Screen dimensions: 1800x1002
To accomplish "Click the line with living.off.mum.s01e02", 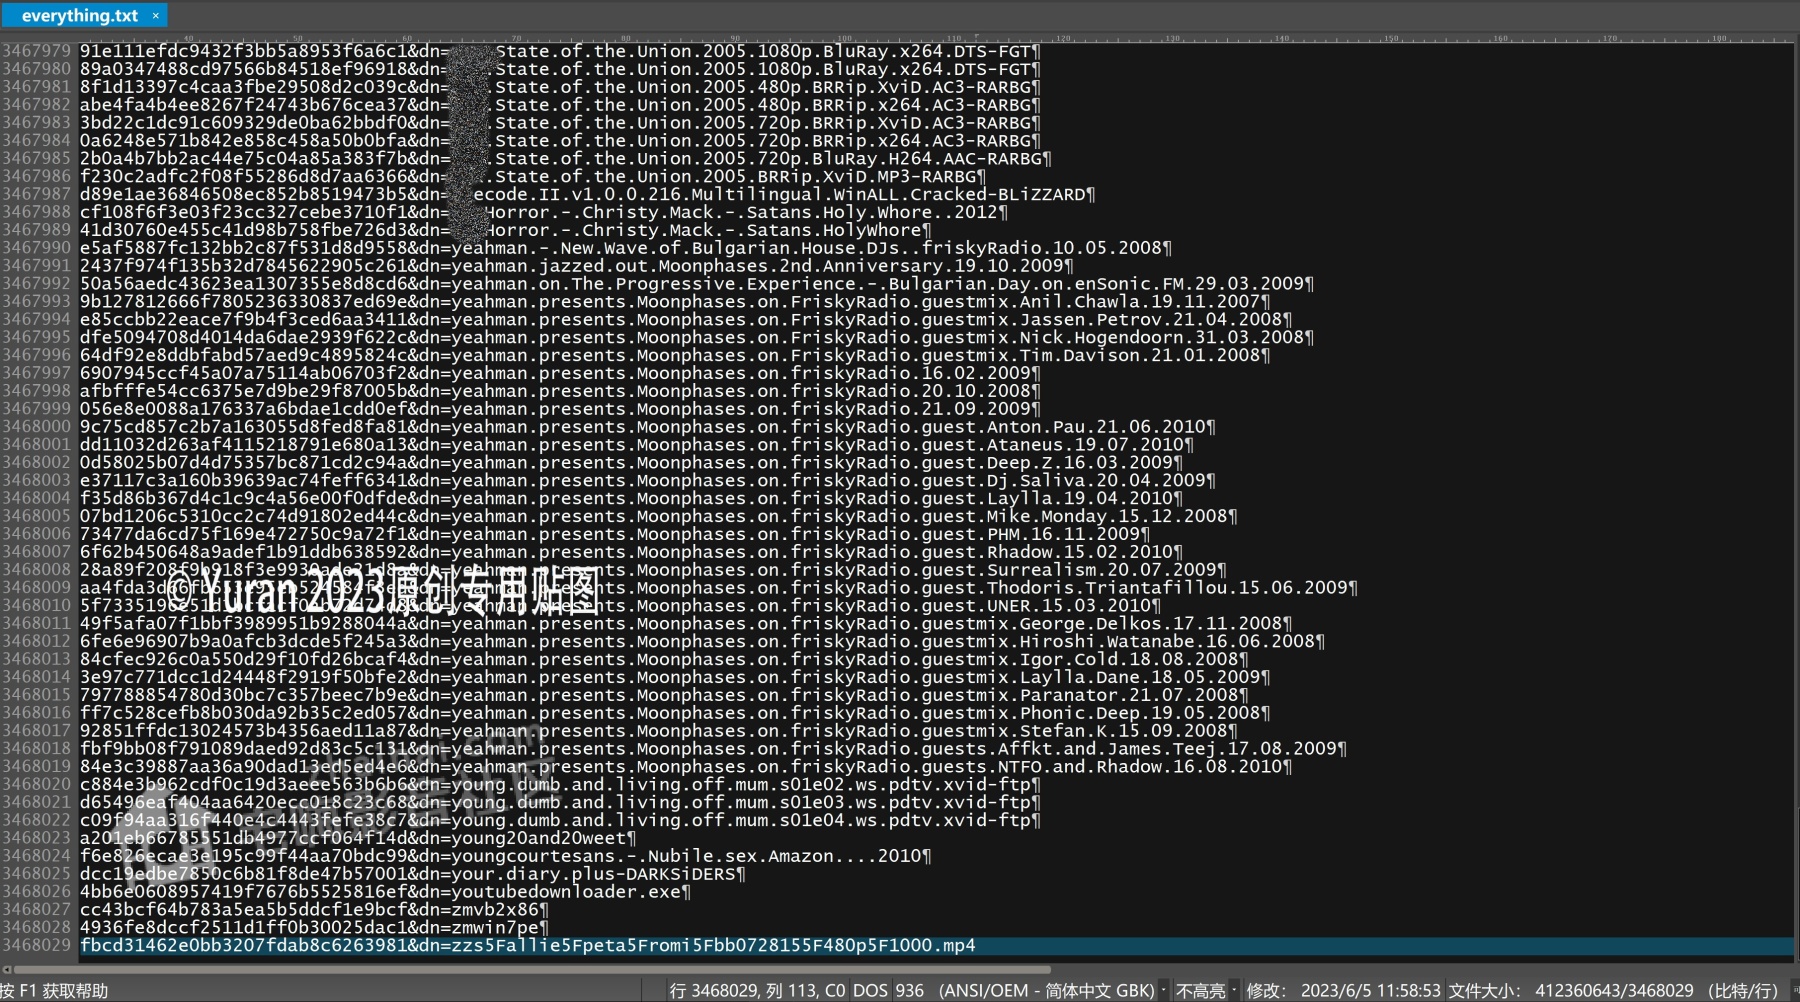I will click(560, 785).
